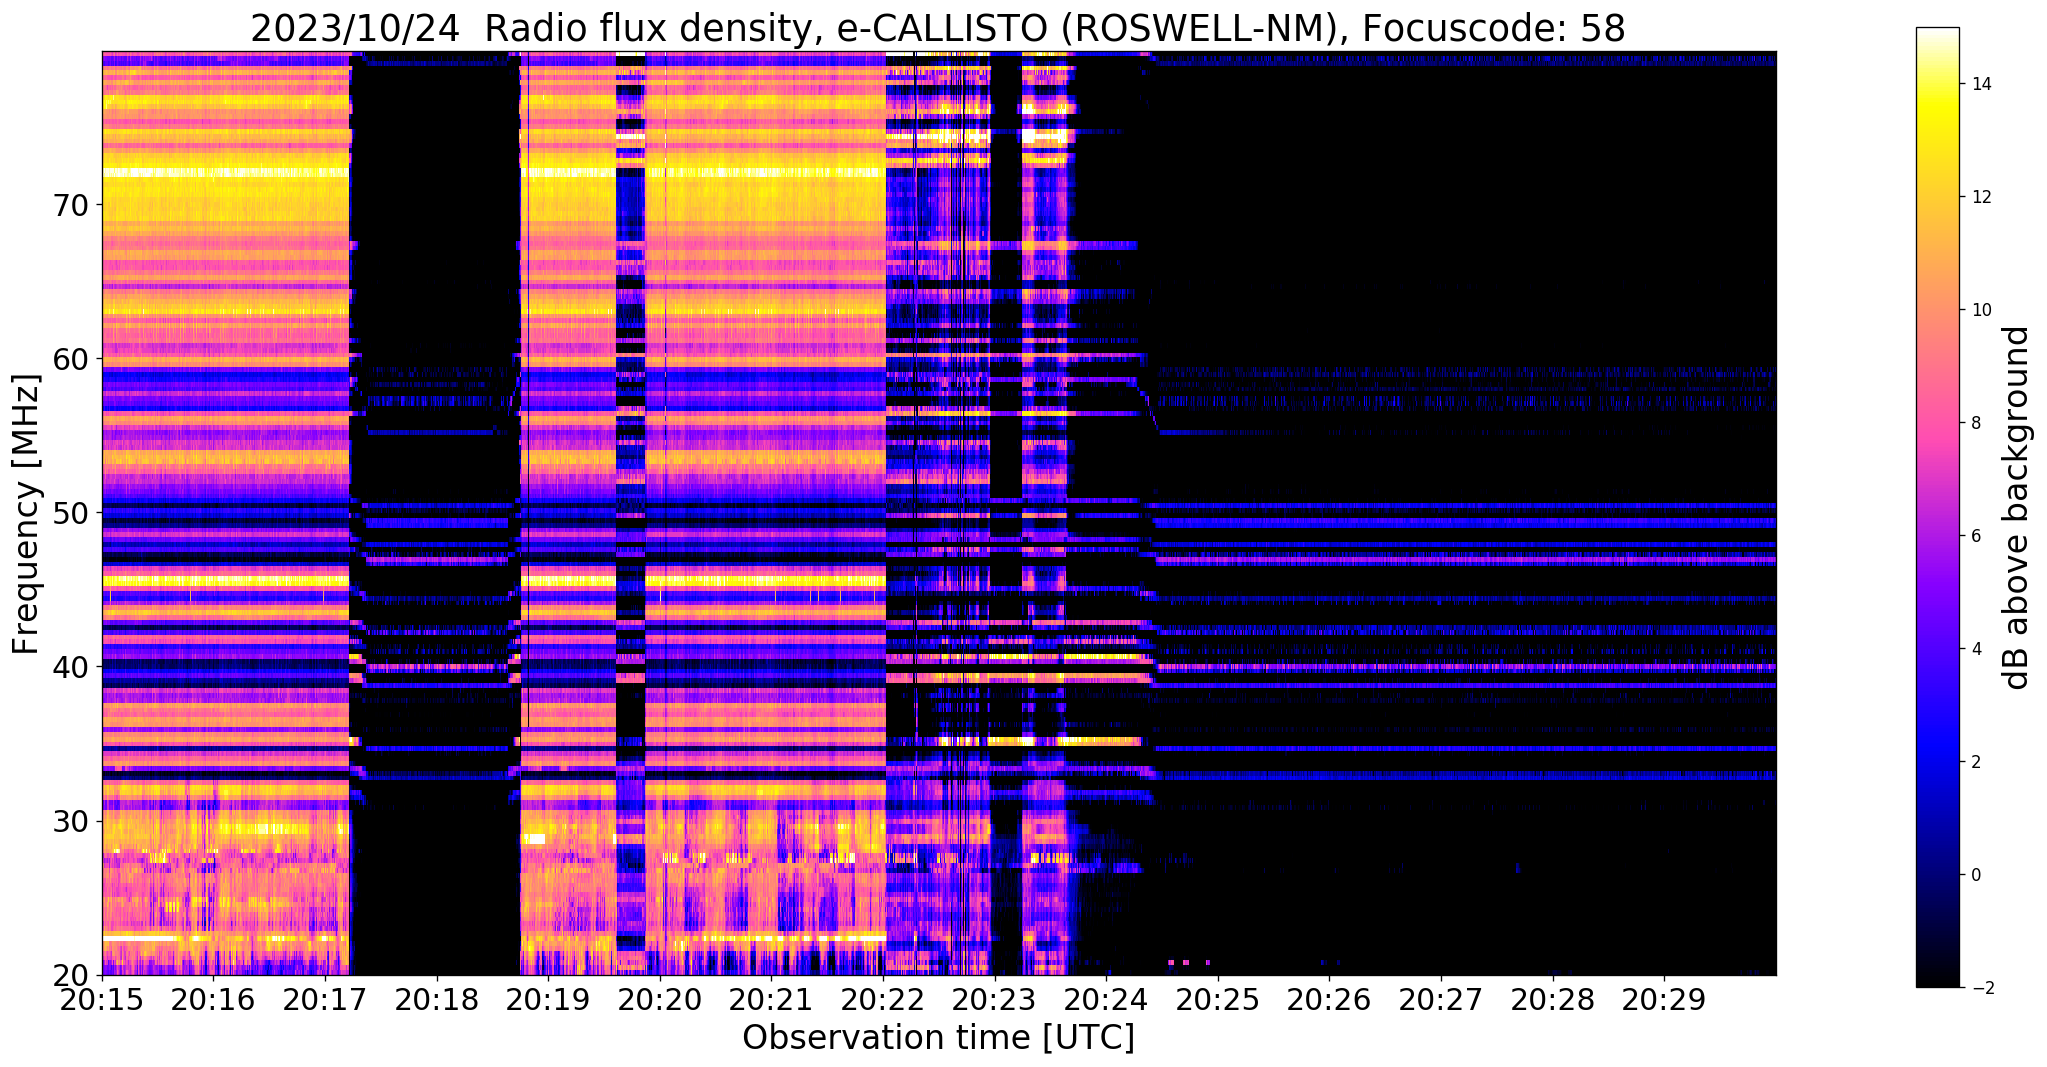Viewport: 2047px width, 1067px height.
Task: Click the 20:18 time tick label
Action: 437,1000
